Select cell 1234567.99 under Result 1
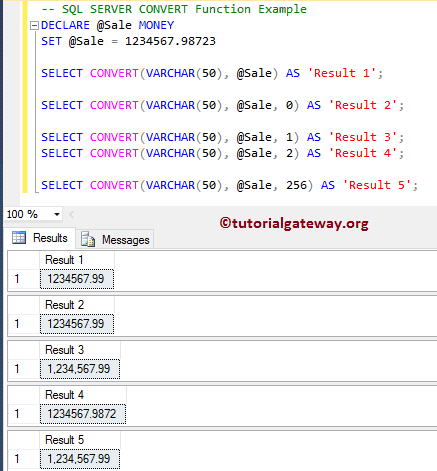 point(77,279)
